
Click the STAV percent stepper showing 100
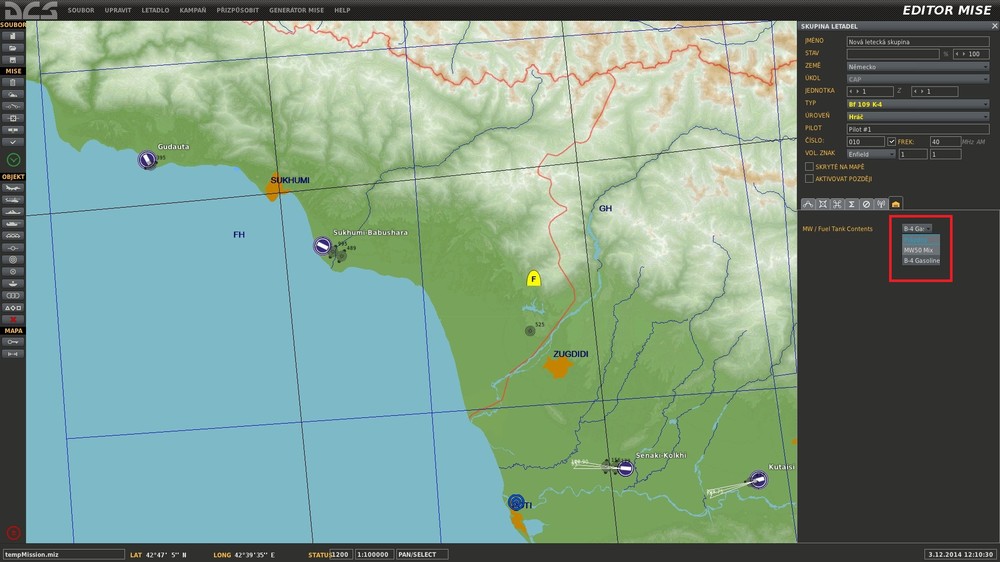971,54
